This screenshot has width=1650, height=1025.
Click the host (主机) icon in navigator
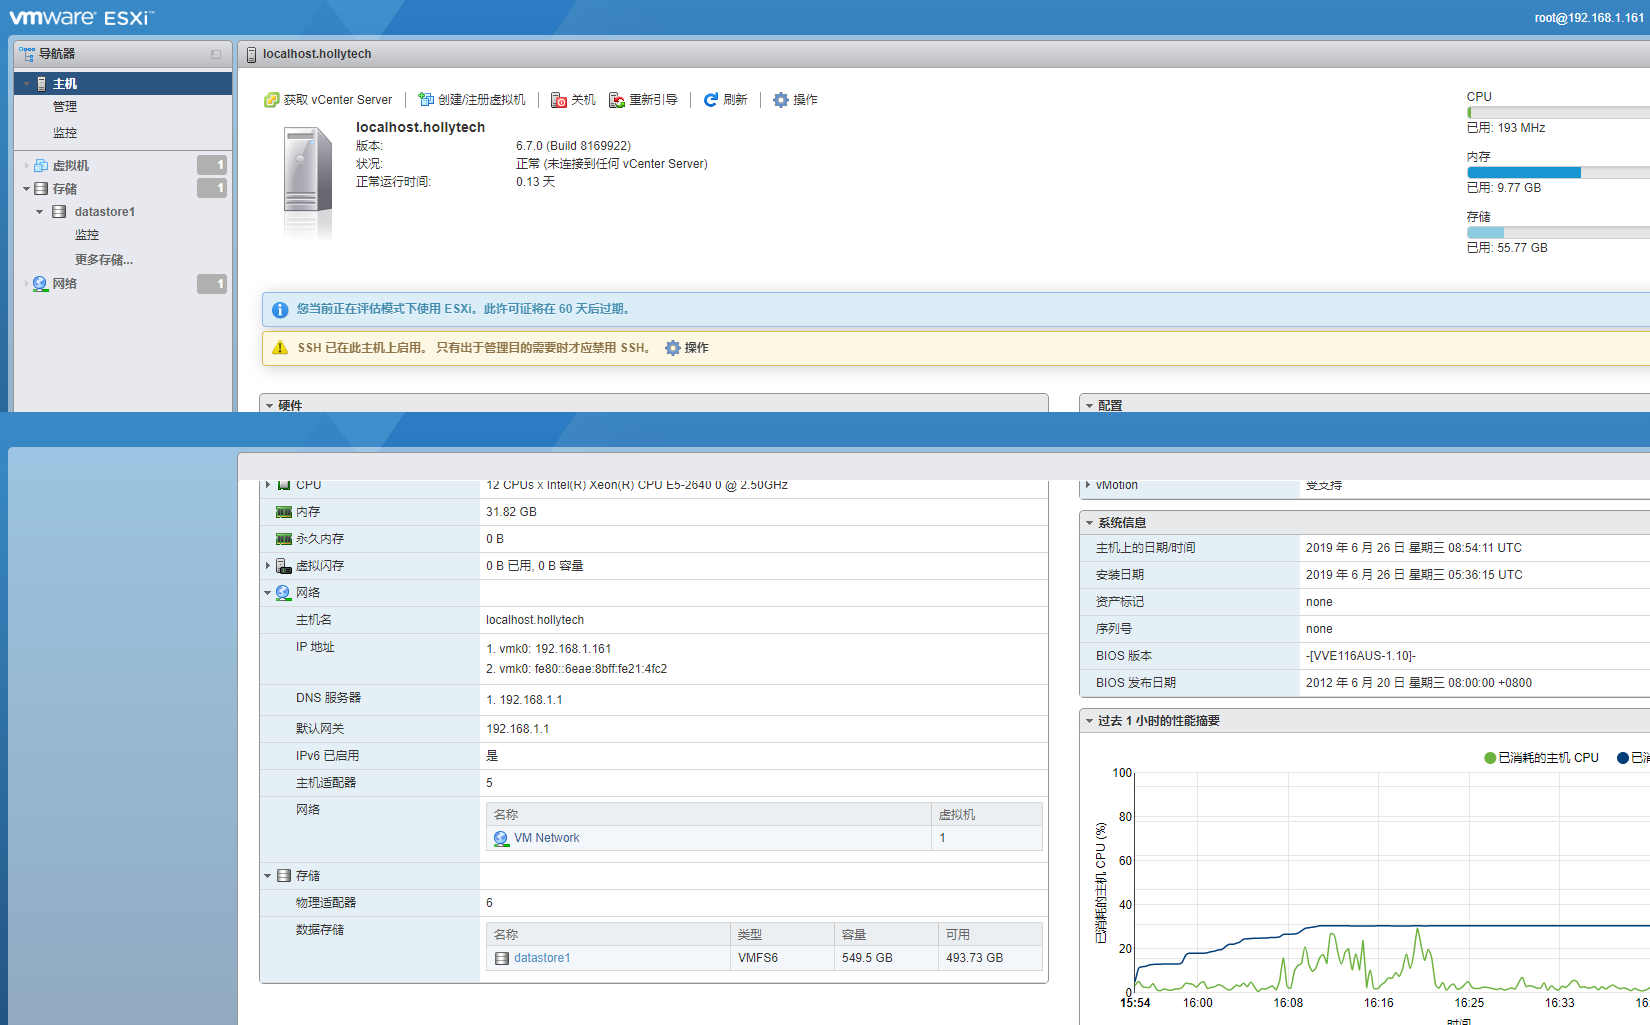(41, 84)
